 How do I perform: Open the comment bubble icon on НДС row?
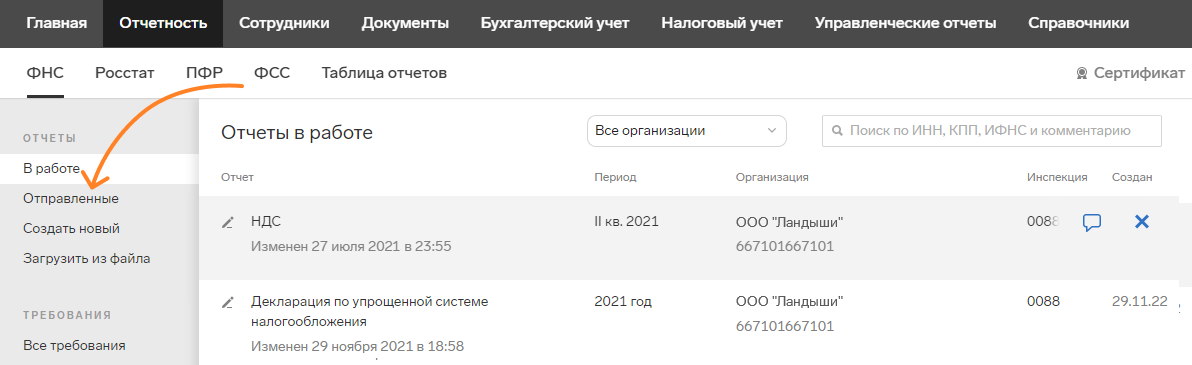(1092, 223)
